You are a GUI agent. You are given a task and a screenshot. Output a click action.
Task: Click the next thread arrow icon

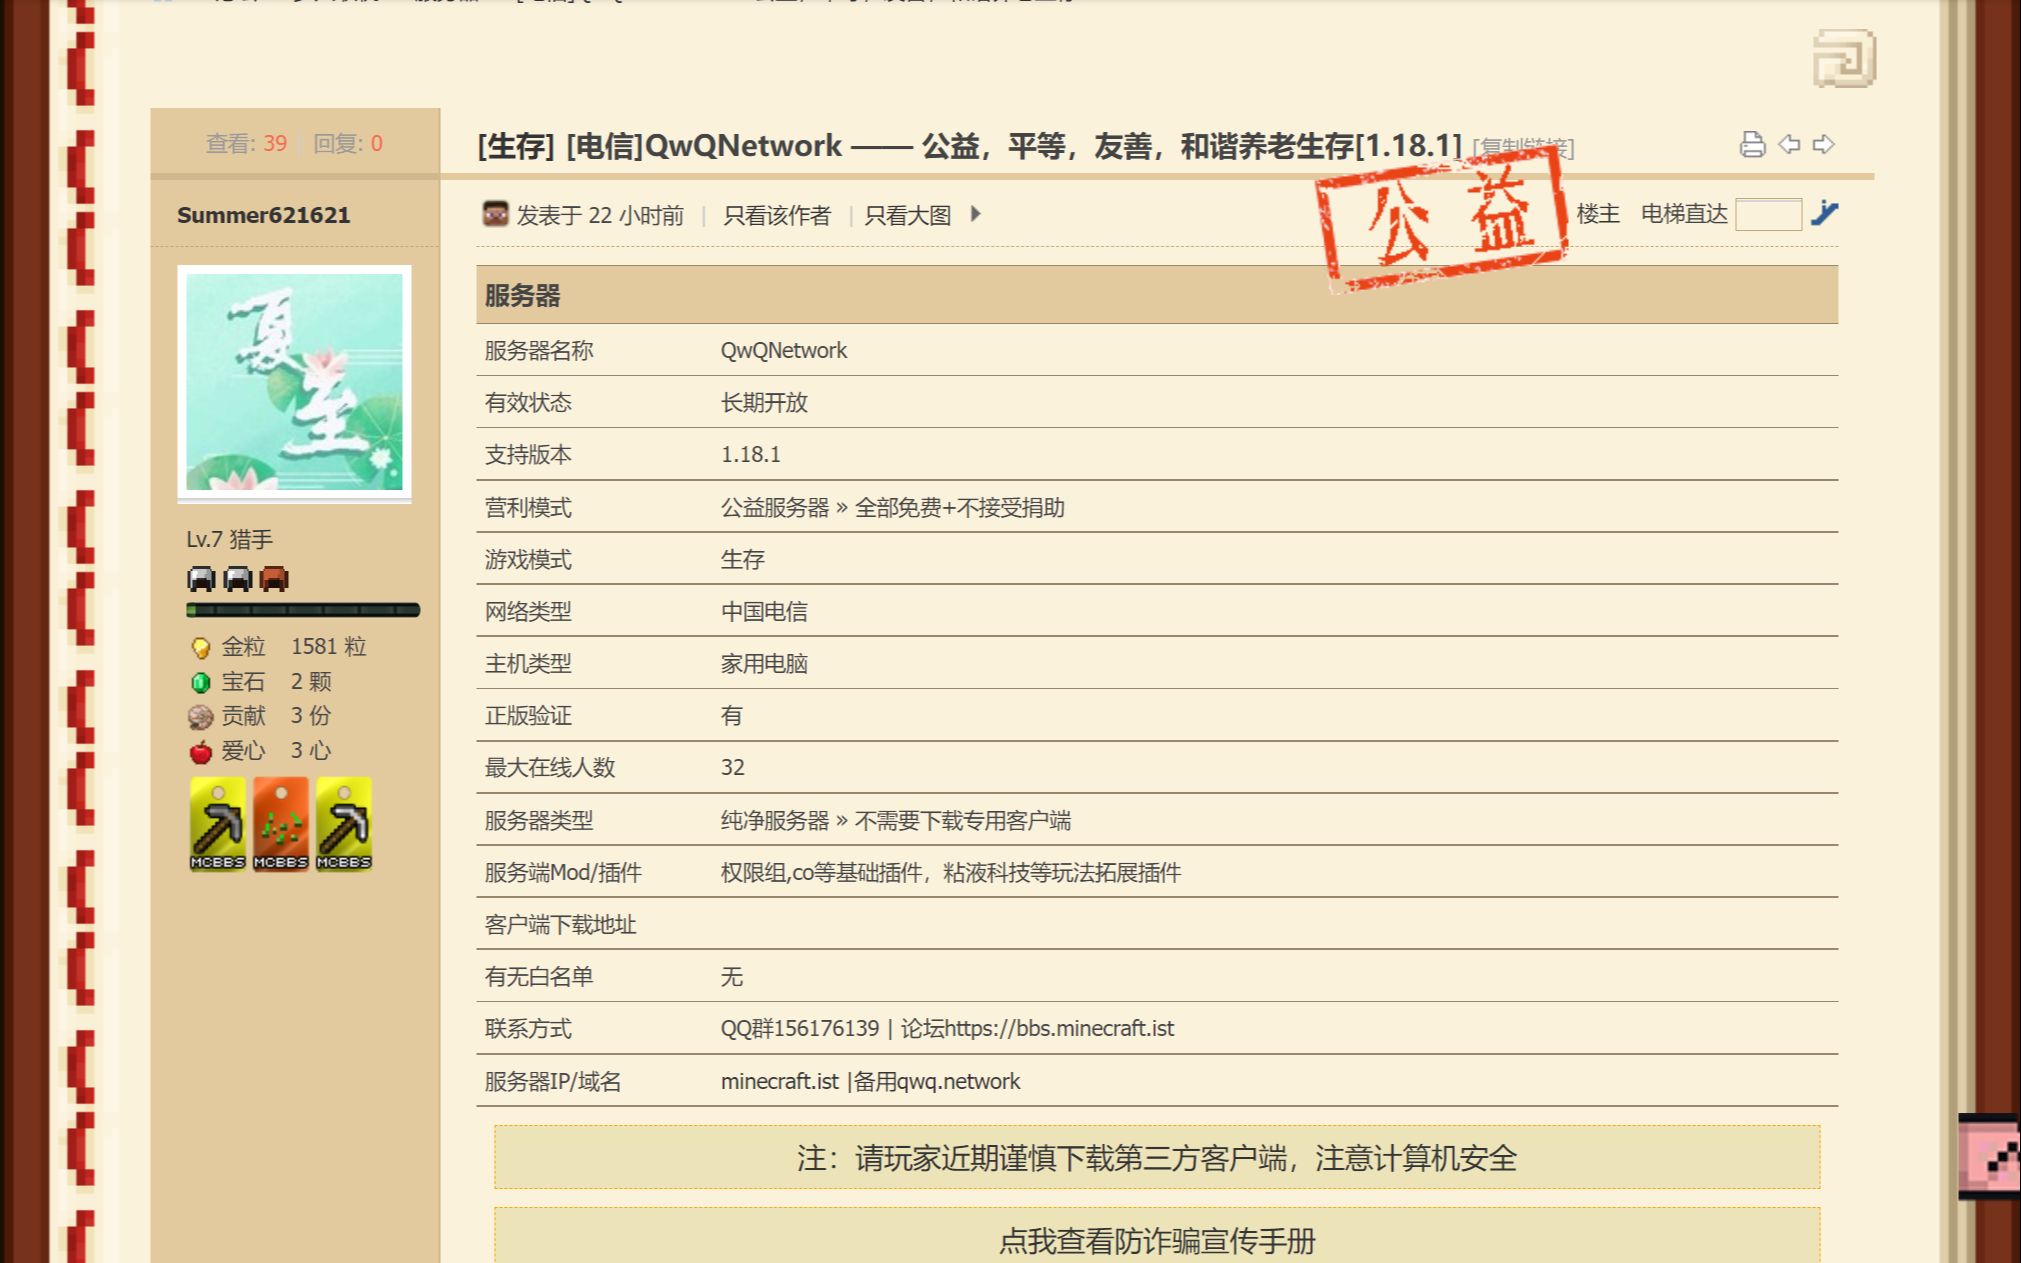(1823, 144)
